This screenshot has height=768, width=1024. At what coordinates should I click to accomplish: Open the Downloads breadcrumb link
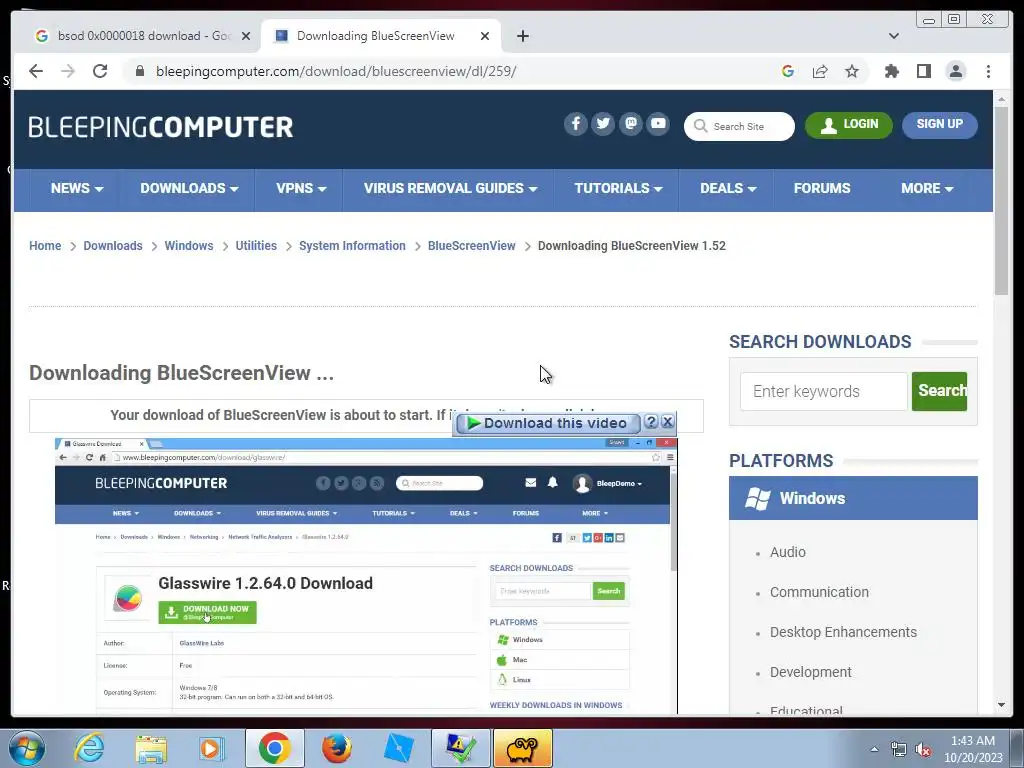(x=112, y=246)
